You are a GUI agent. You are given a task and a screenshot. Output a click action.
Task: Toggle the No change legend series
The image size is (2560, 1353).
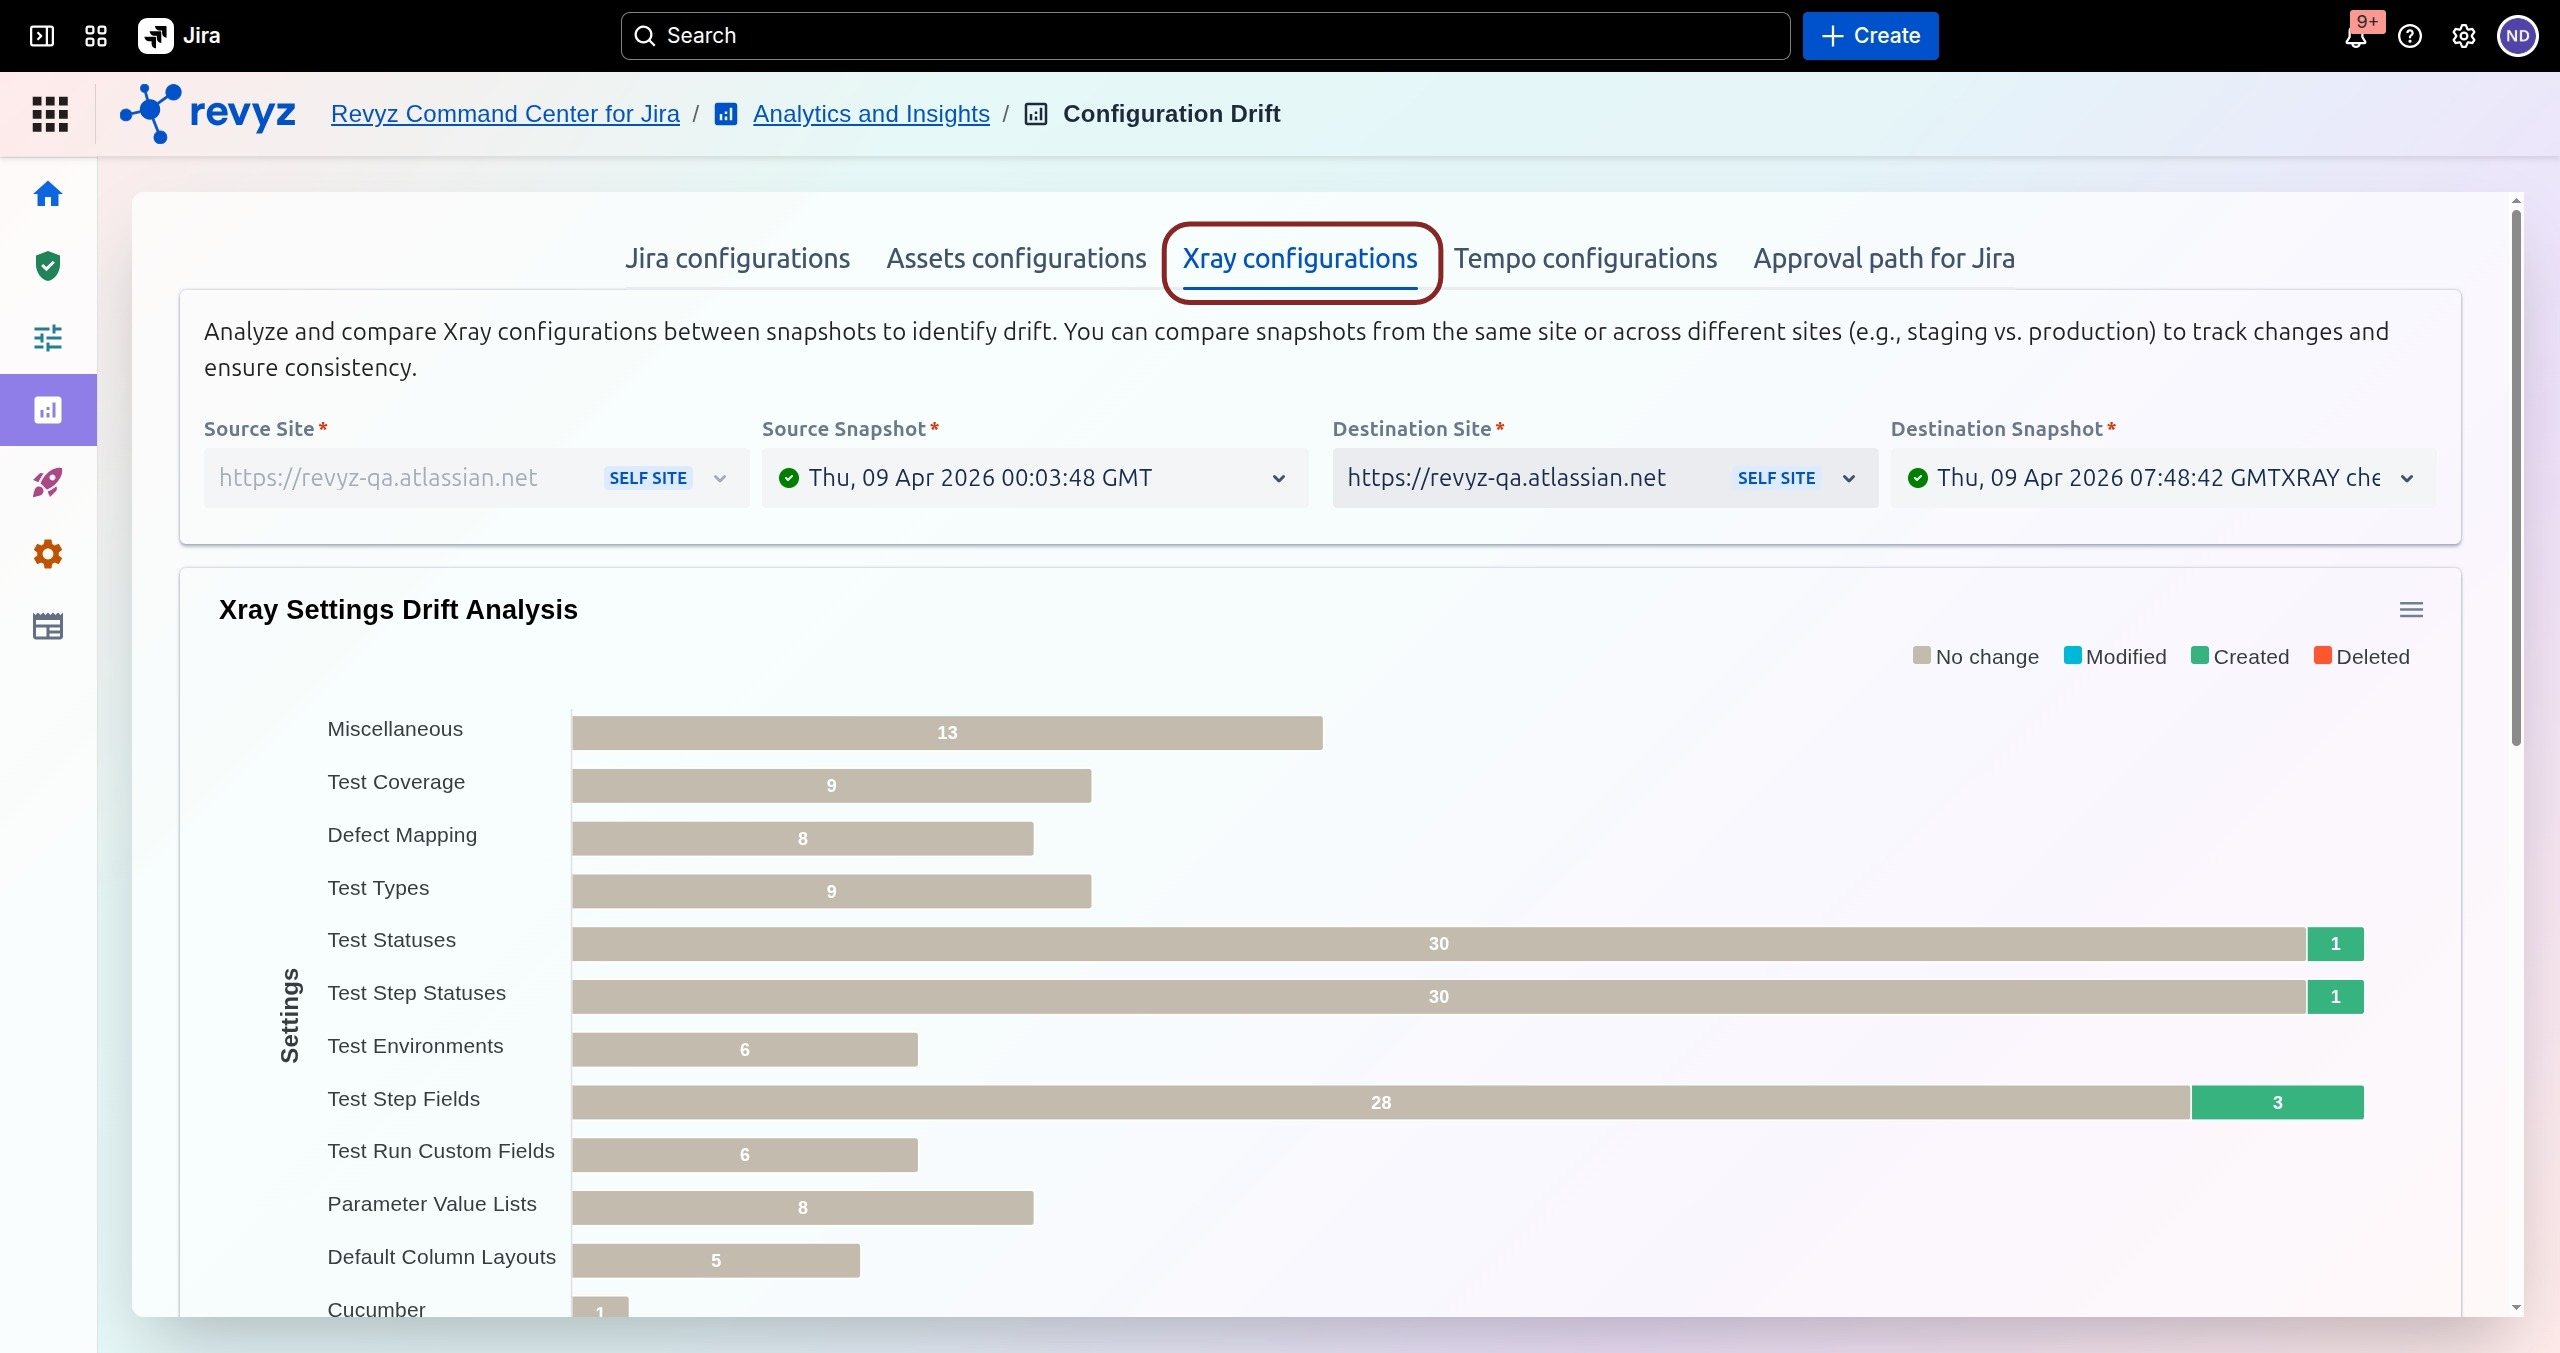coord(1976,657)
